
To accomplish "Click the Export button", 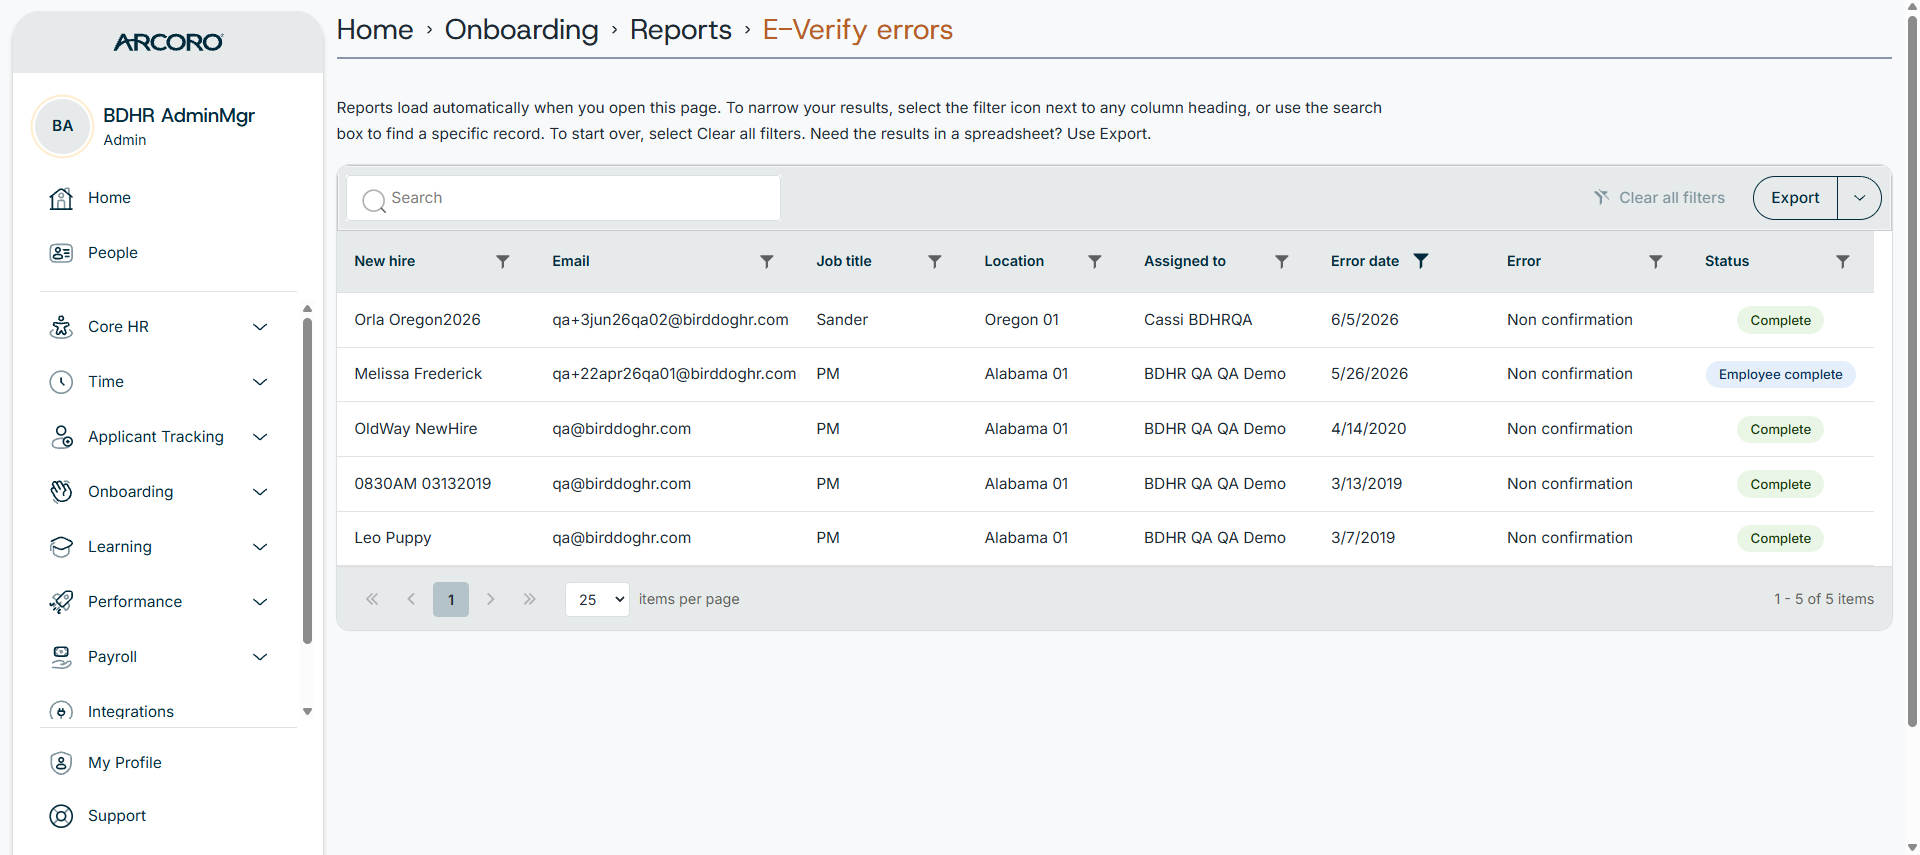I will point(1795,198).
